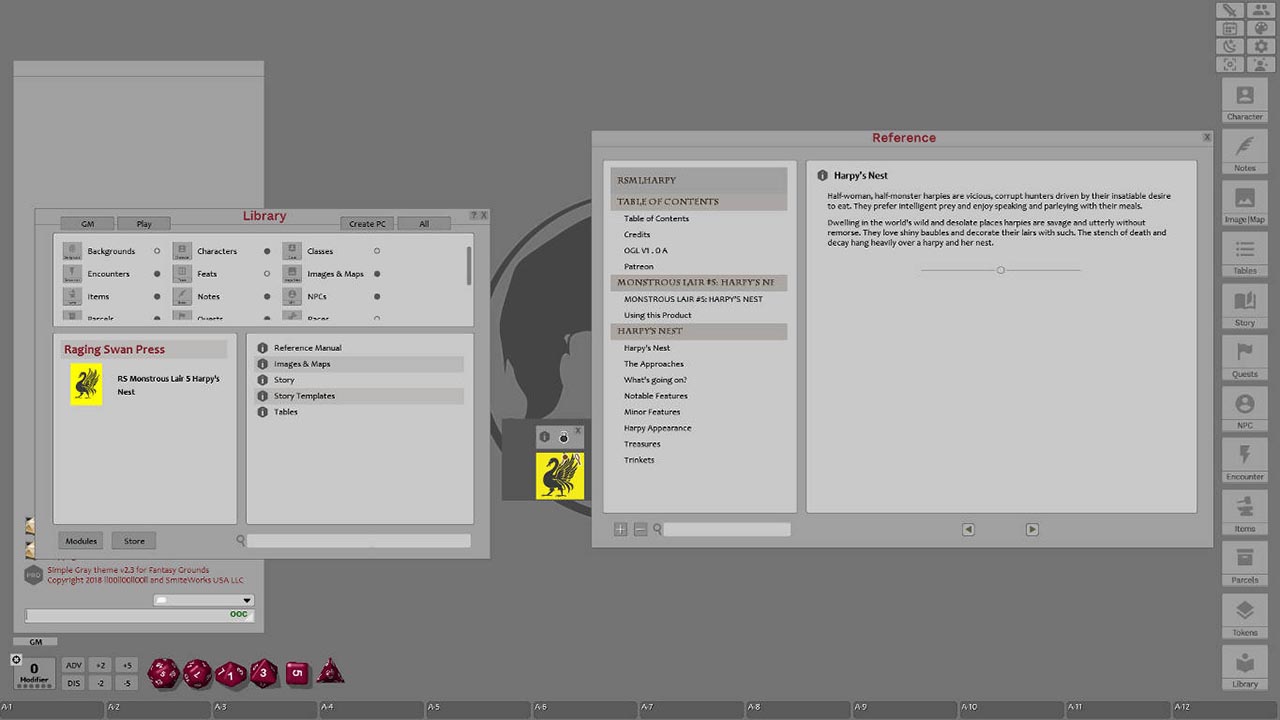Click the Modules button in the Library
1280x720 pixels.
click(80, 540)
